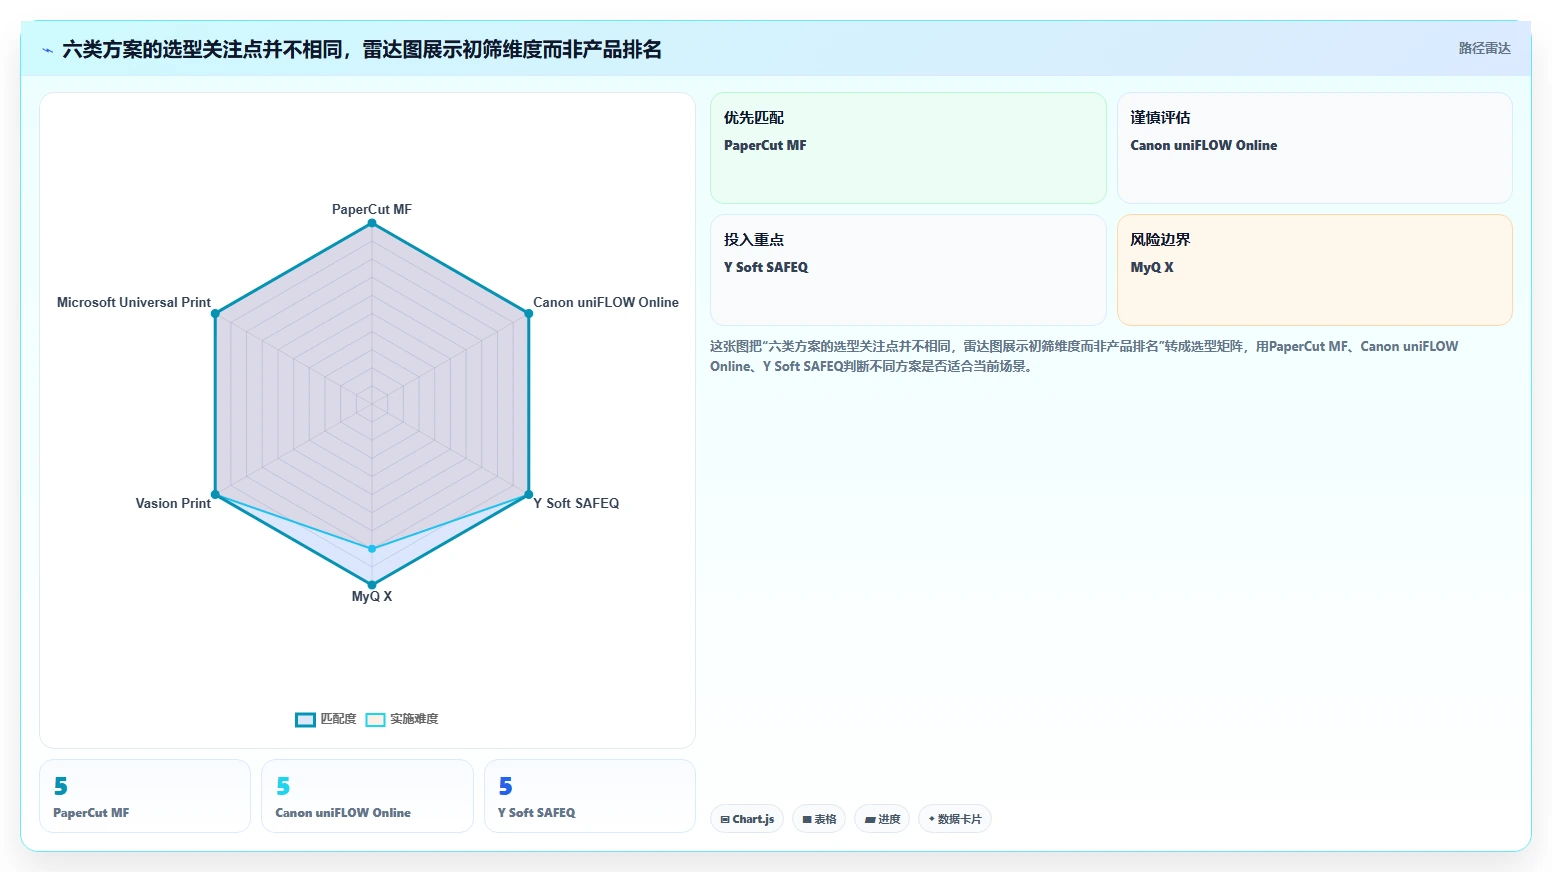Click the Canon uniFLOW Online axis label

(x=606, y=302)
